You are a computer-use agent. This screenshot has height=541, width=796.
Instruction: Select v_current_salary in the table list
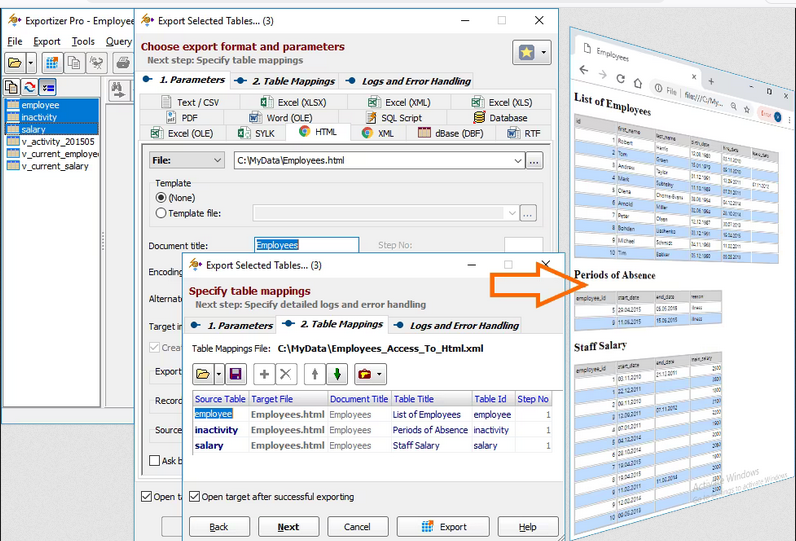pos(53,166)
